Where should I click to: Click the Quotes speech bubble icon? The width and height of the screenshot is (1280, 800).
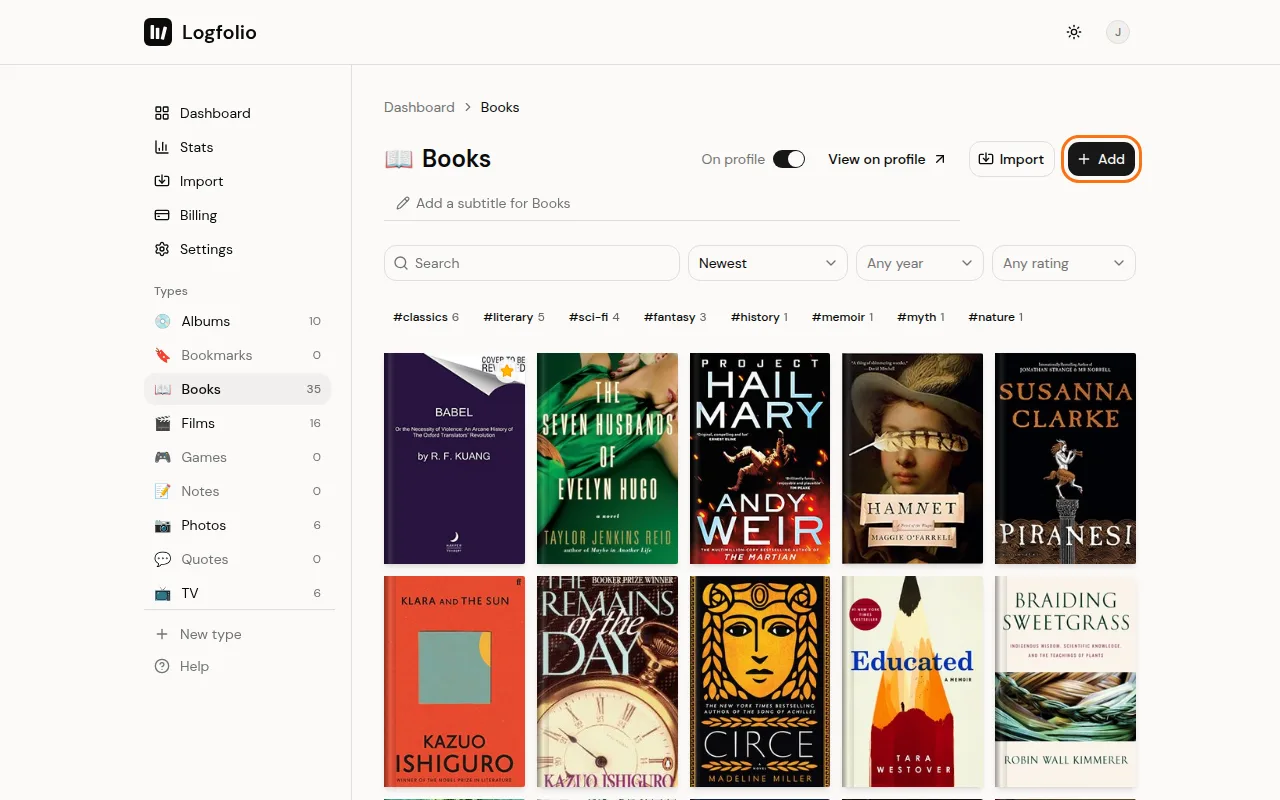(162, 559)
